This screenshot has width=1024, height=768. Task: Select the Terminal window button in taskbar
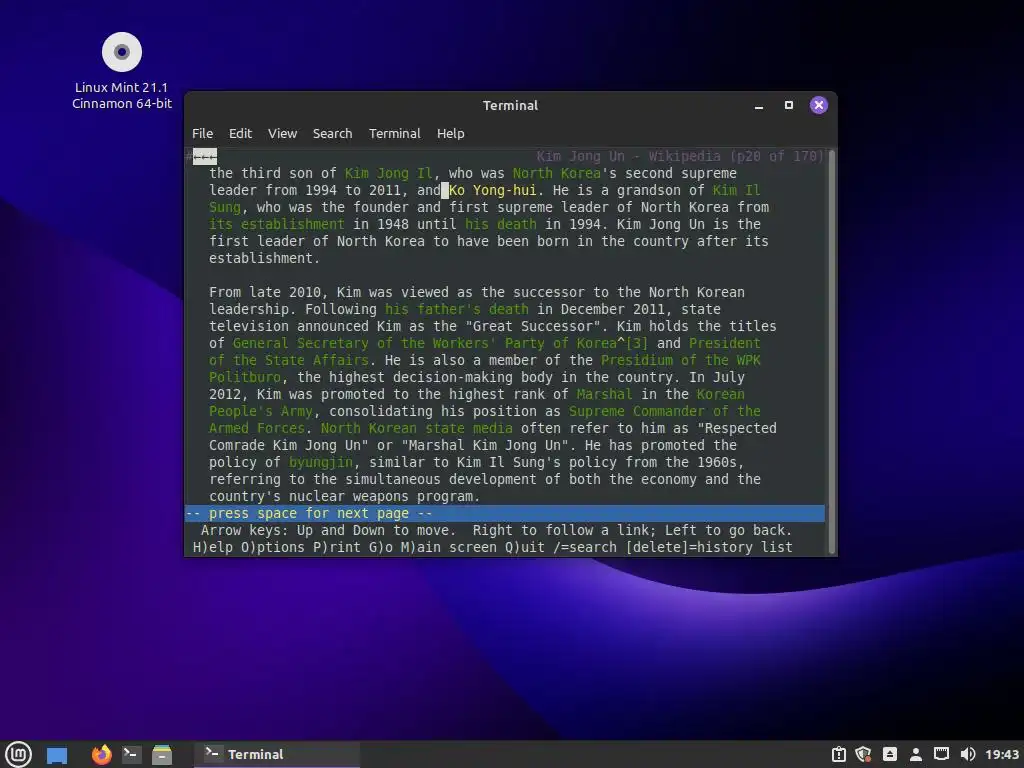tap(277, 754)
